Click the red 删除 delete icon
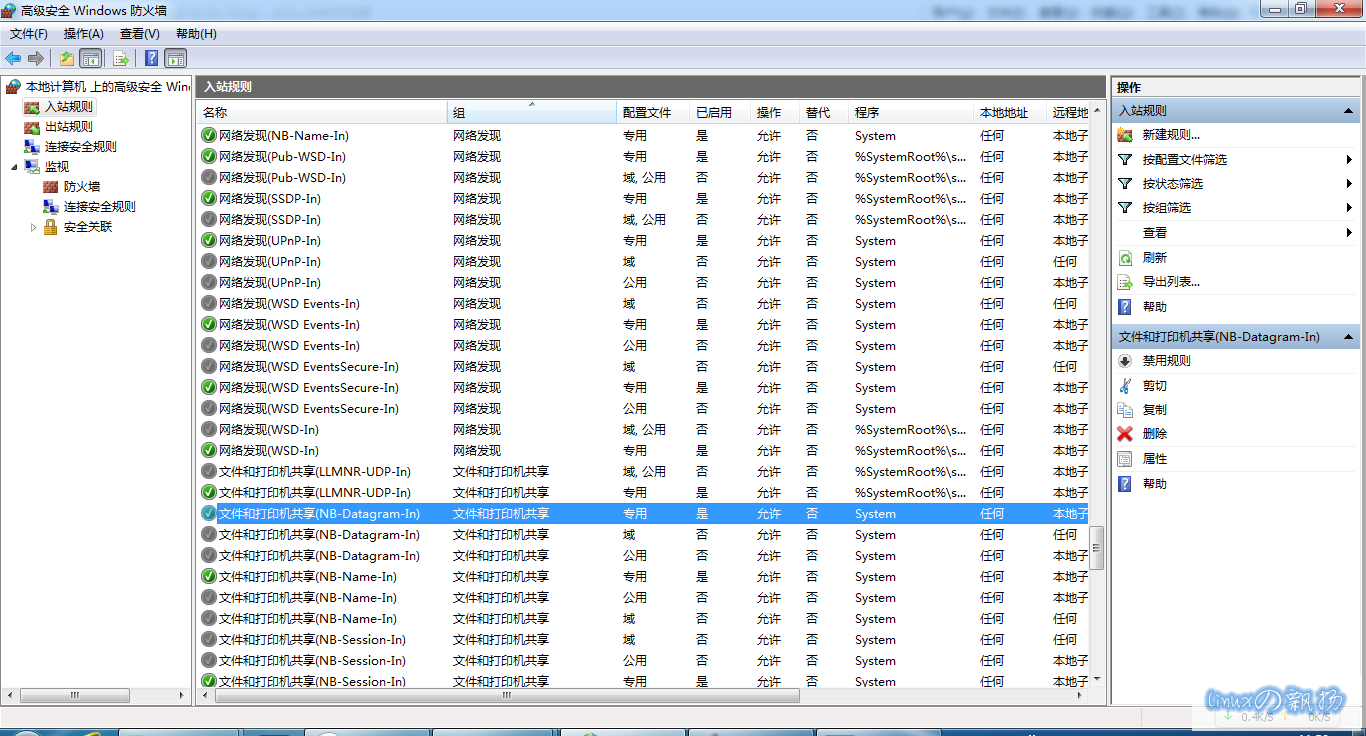The image size is (1366, 736). coord(1125,434)
